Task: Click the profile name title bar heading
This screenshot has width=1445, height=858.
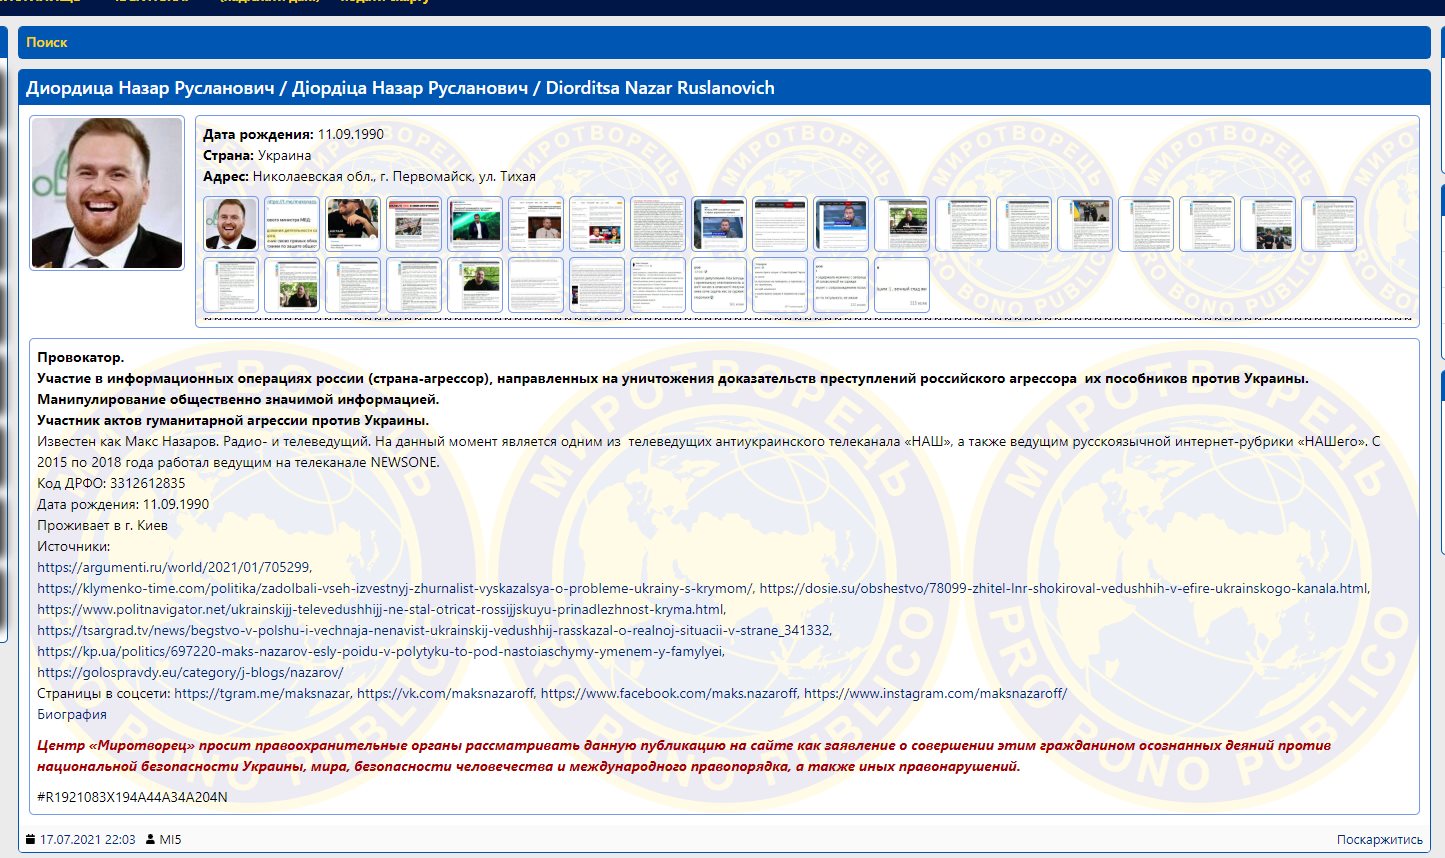Action: coord(400,88)
